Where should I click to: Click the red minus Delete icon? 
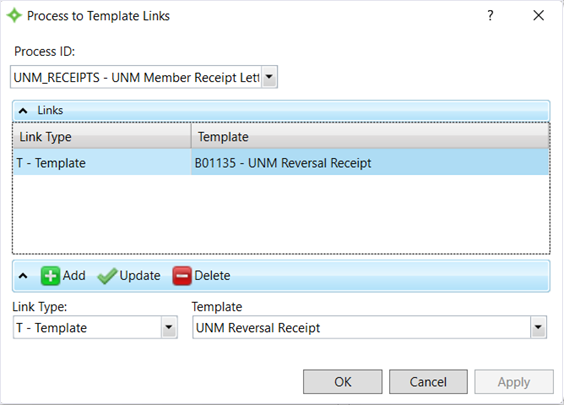(182, 276)
